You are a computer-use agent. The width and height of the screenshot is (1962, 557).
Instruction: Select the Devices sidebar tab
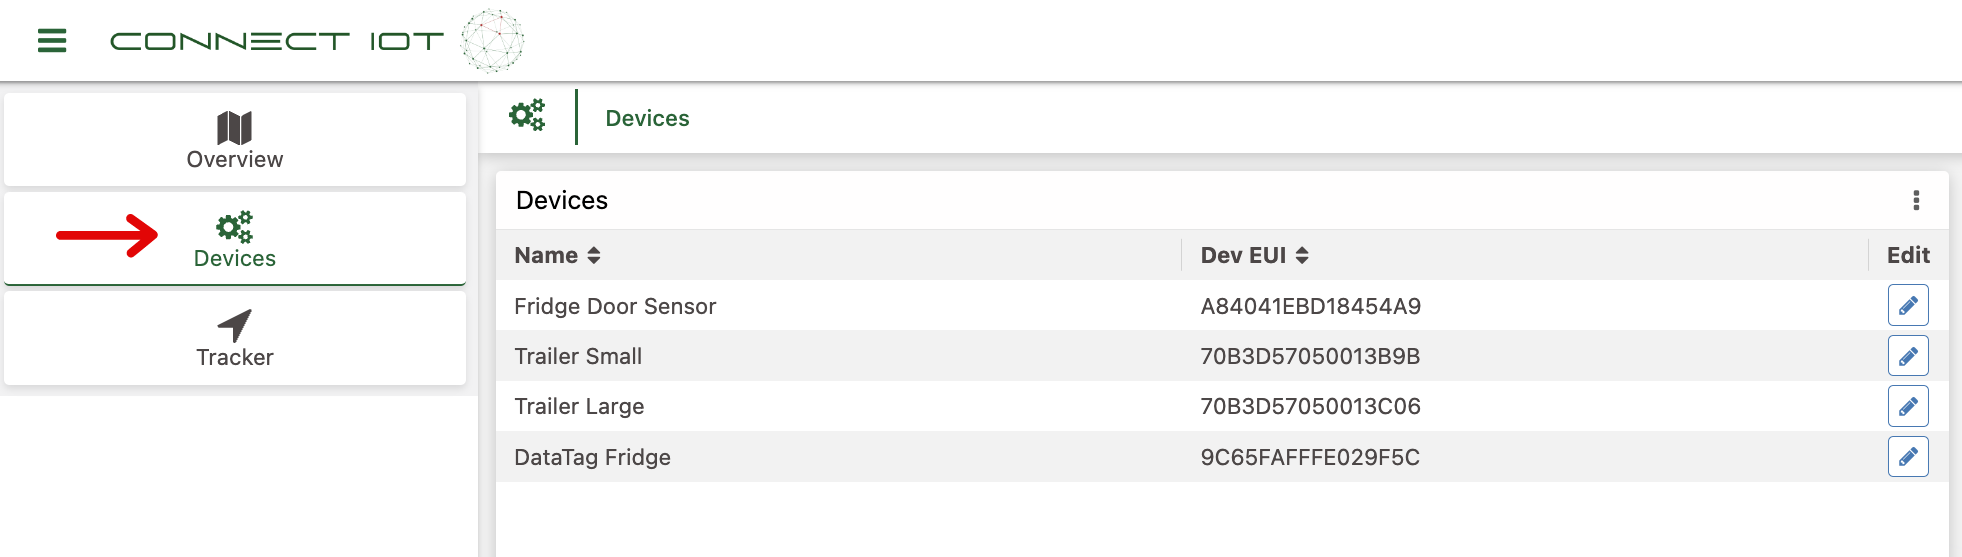pyautogui.click(x=235, y=240)
